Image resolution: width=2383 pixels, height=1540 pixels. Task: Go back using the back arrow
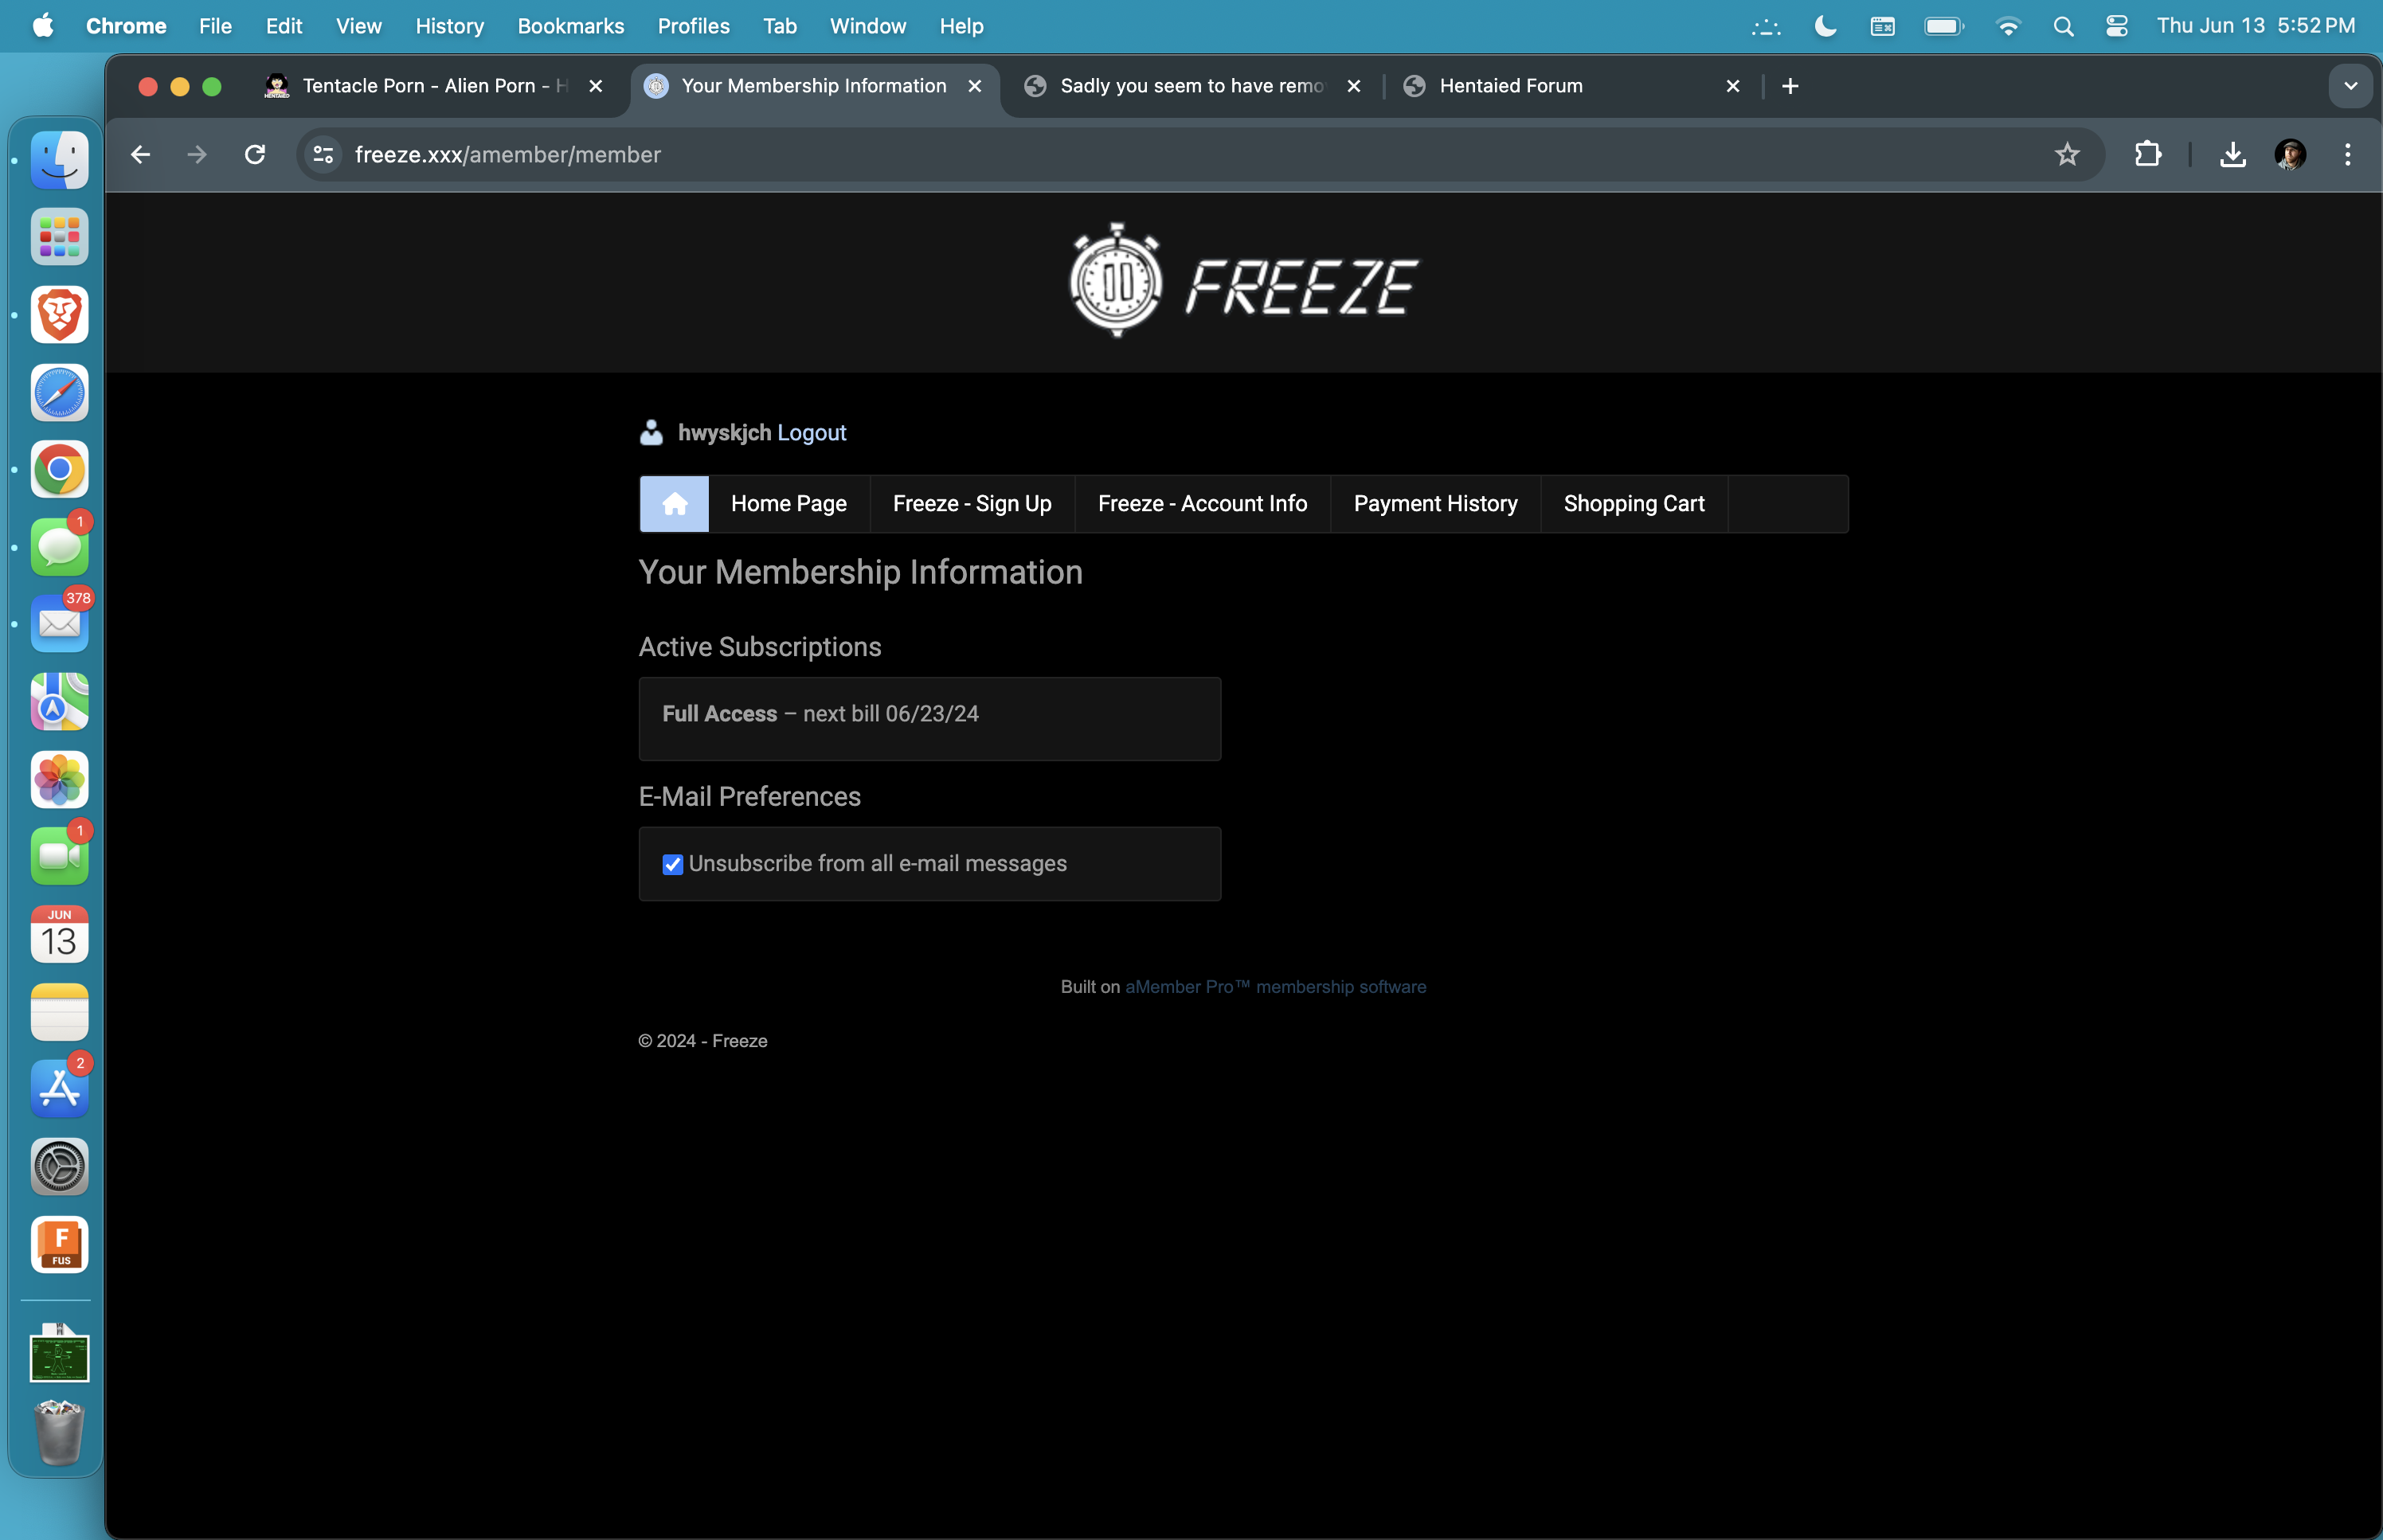[x=141, y=155]
